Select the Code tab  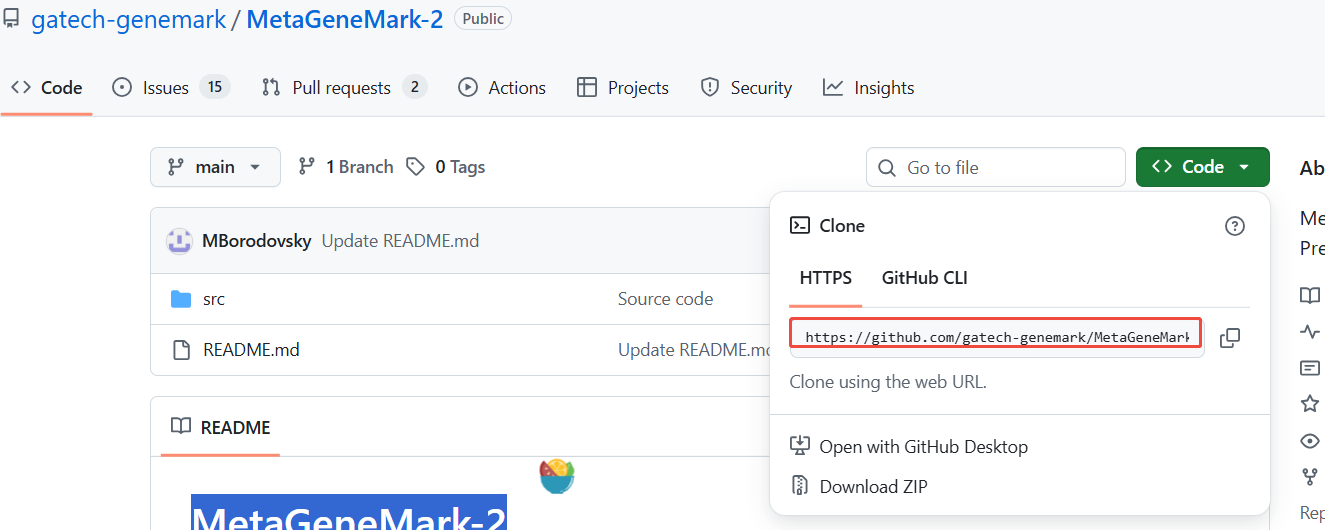pos(47,88)
